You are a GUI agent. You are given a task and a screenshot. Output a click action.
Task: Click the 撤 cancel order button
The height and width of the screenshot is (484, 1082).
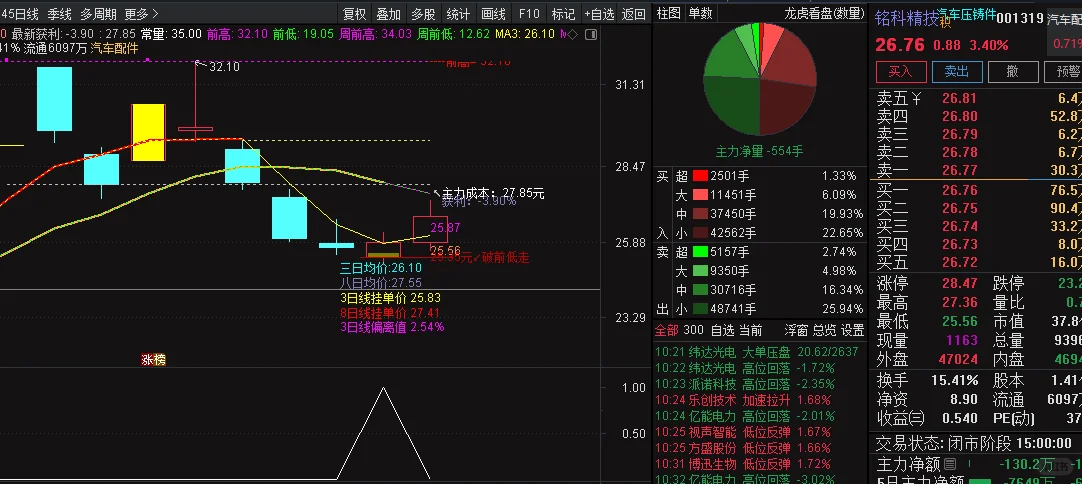click(1013, 71)
